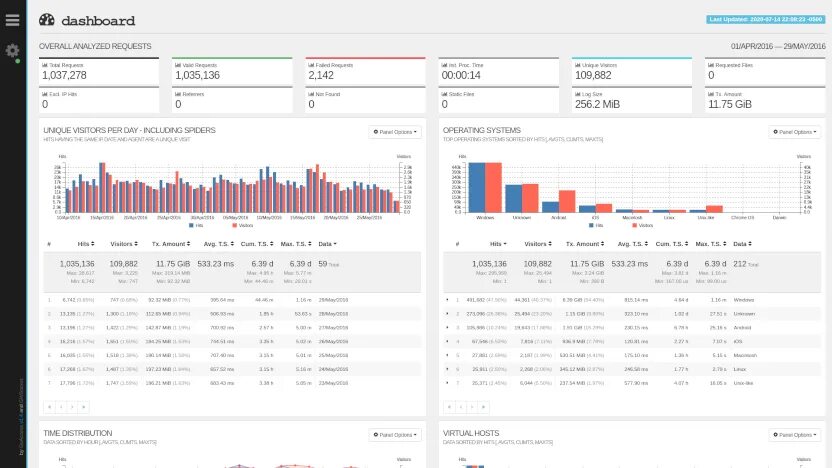Open Panel Options for Operating Systems

(x=795, y=132)
